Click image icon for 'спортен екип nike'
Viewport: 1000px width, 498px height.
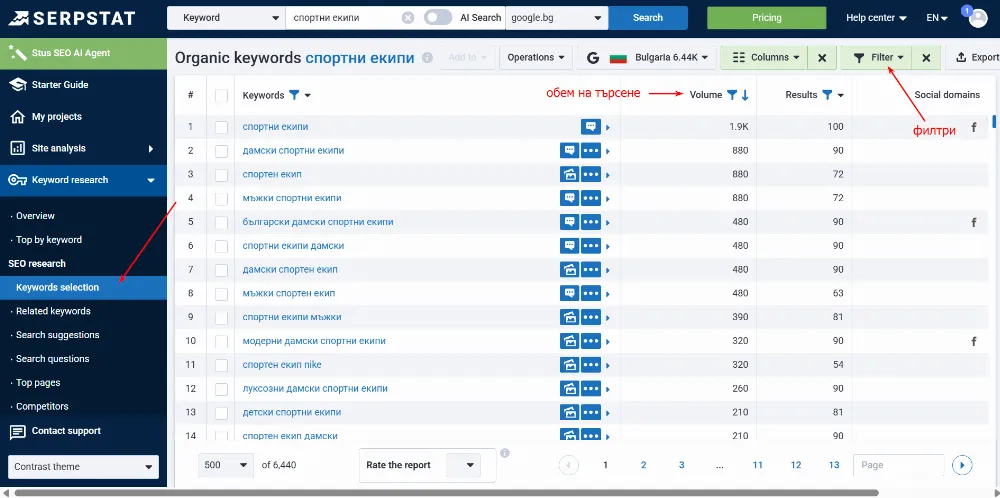[570, 365]
